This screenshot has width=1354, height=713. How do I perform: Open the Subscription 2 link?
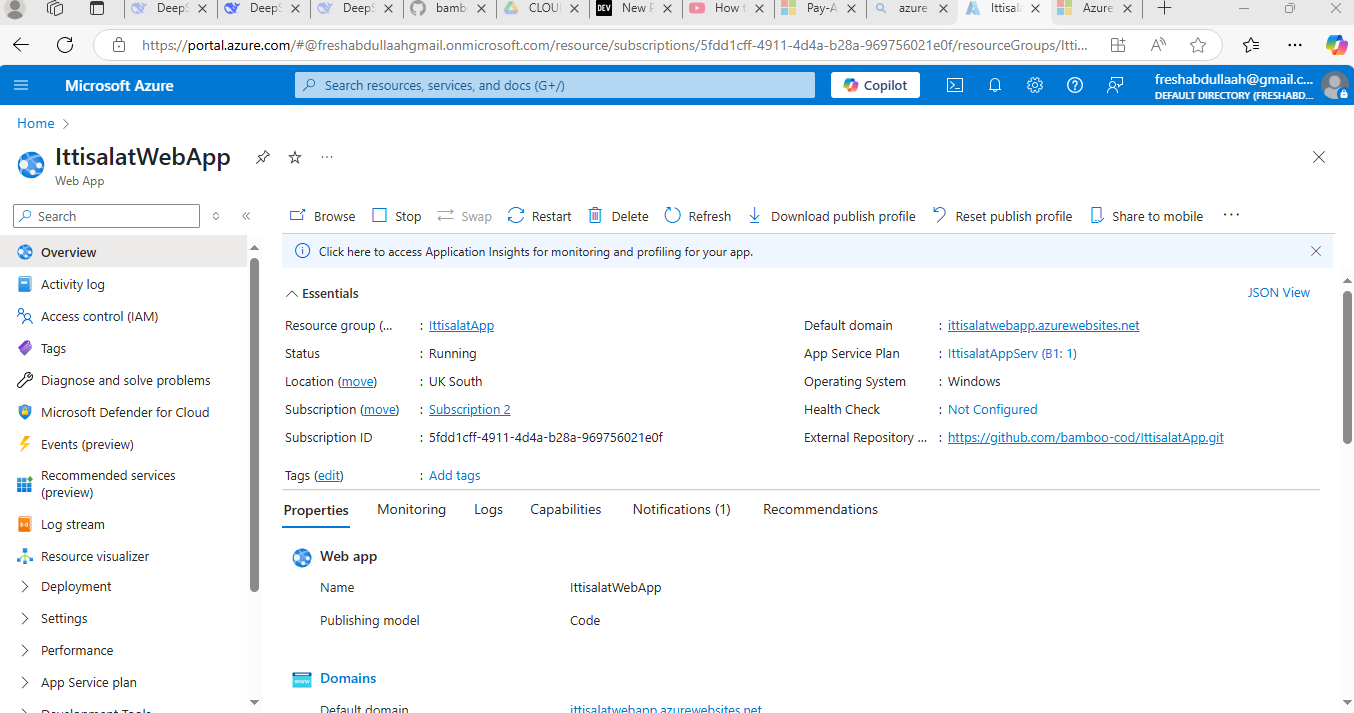click(x=469, y=410)
